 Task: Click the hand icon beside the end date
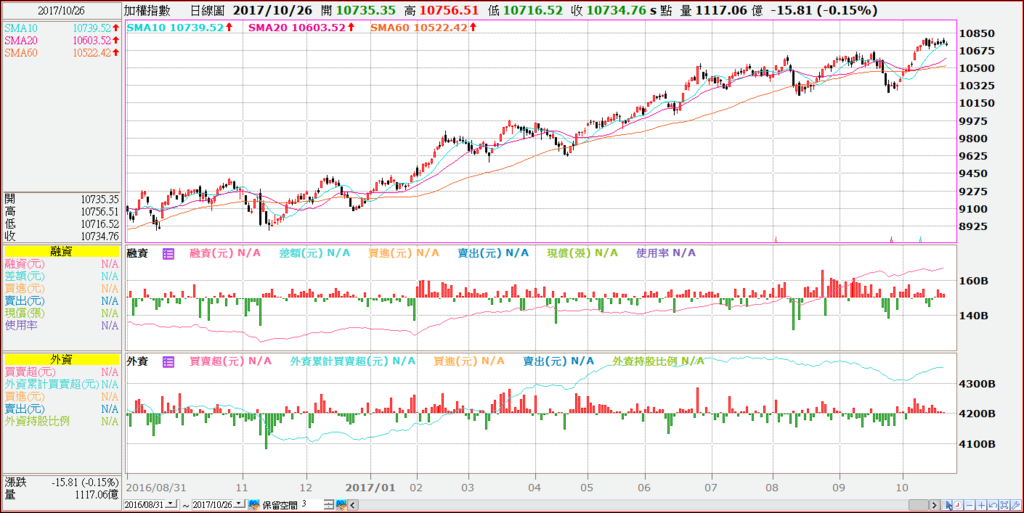tap(255, 505)
